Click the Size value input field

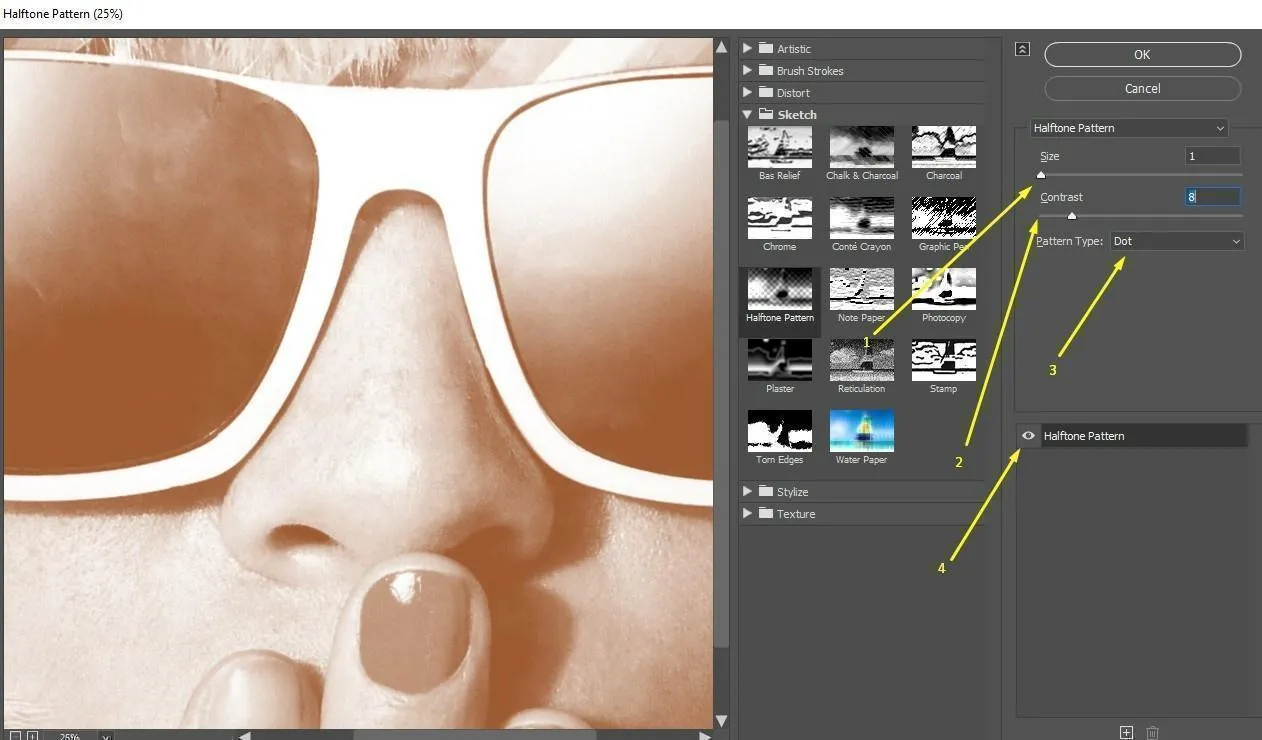pos(1212,156)
